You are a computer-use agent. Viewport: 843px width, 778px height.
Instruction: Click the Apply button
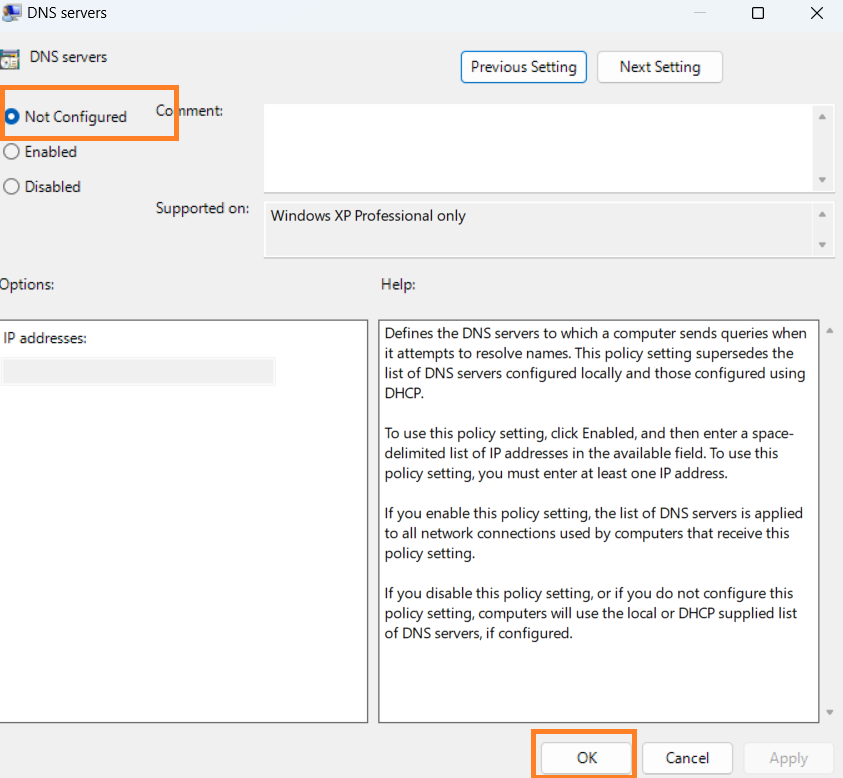[x=788, y=758]
